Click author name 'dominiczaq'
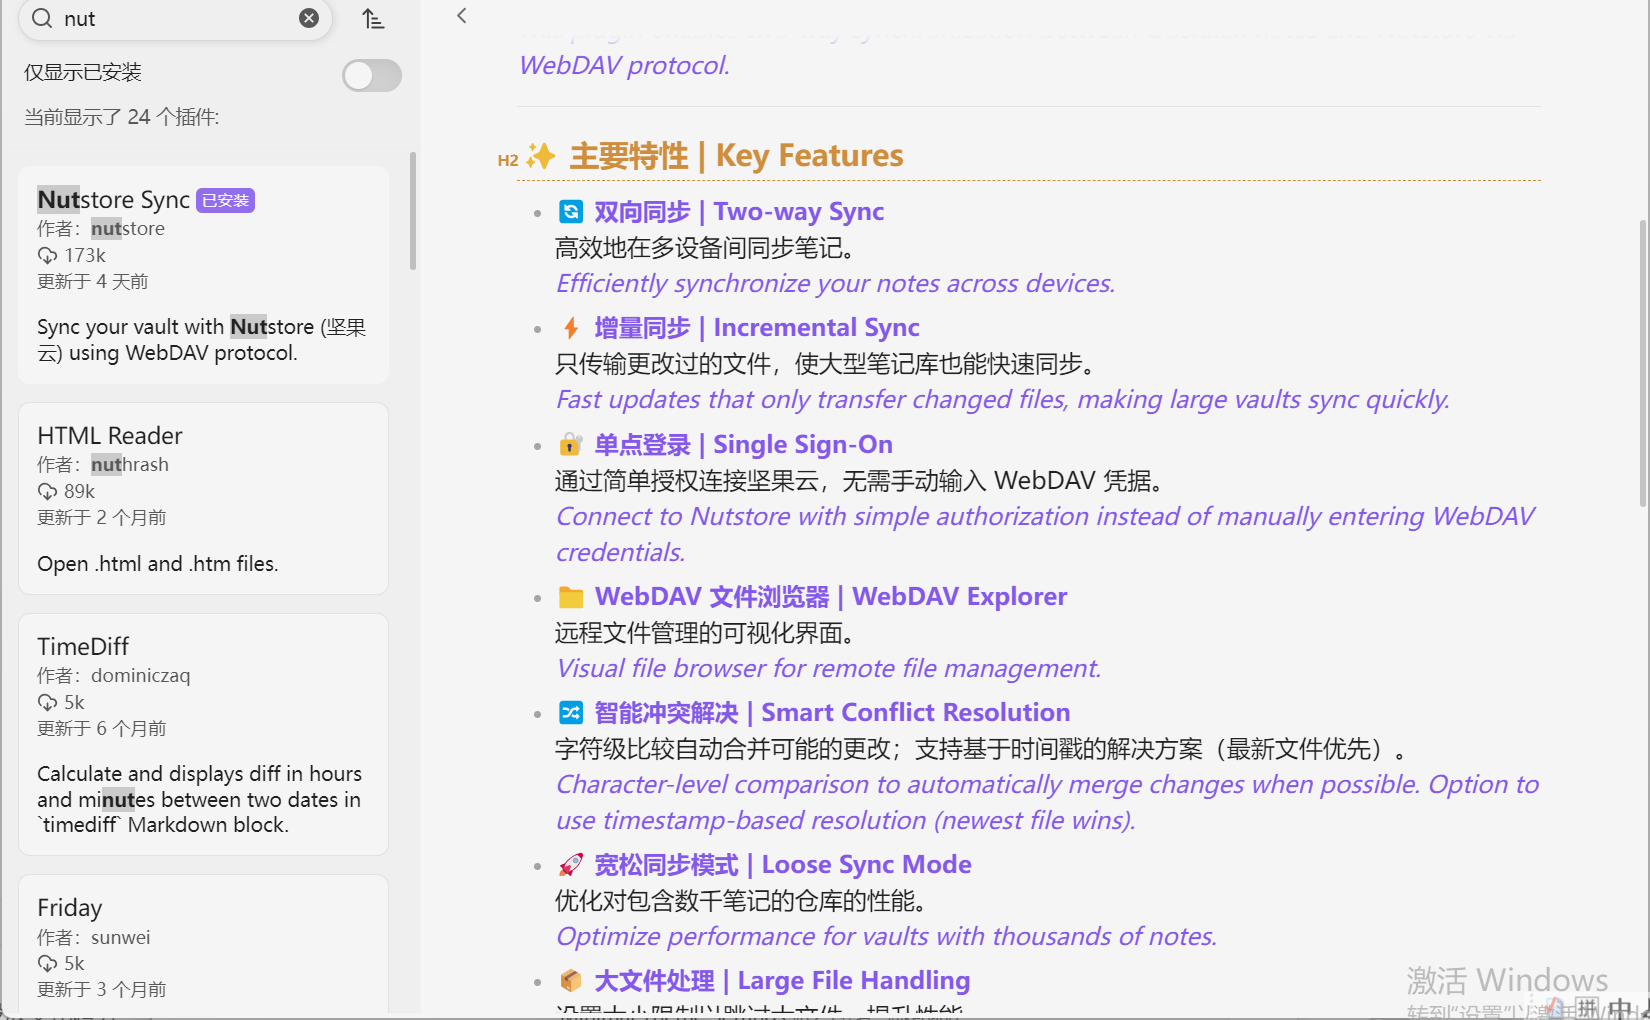The width and height of the screenshot is (1650, 1020). click(140, 676)
